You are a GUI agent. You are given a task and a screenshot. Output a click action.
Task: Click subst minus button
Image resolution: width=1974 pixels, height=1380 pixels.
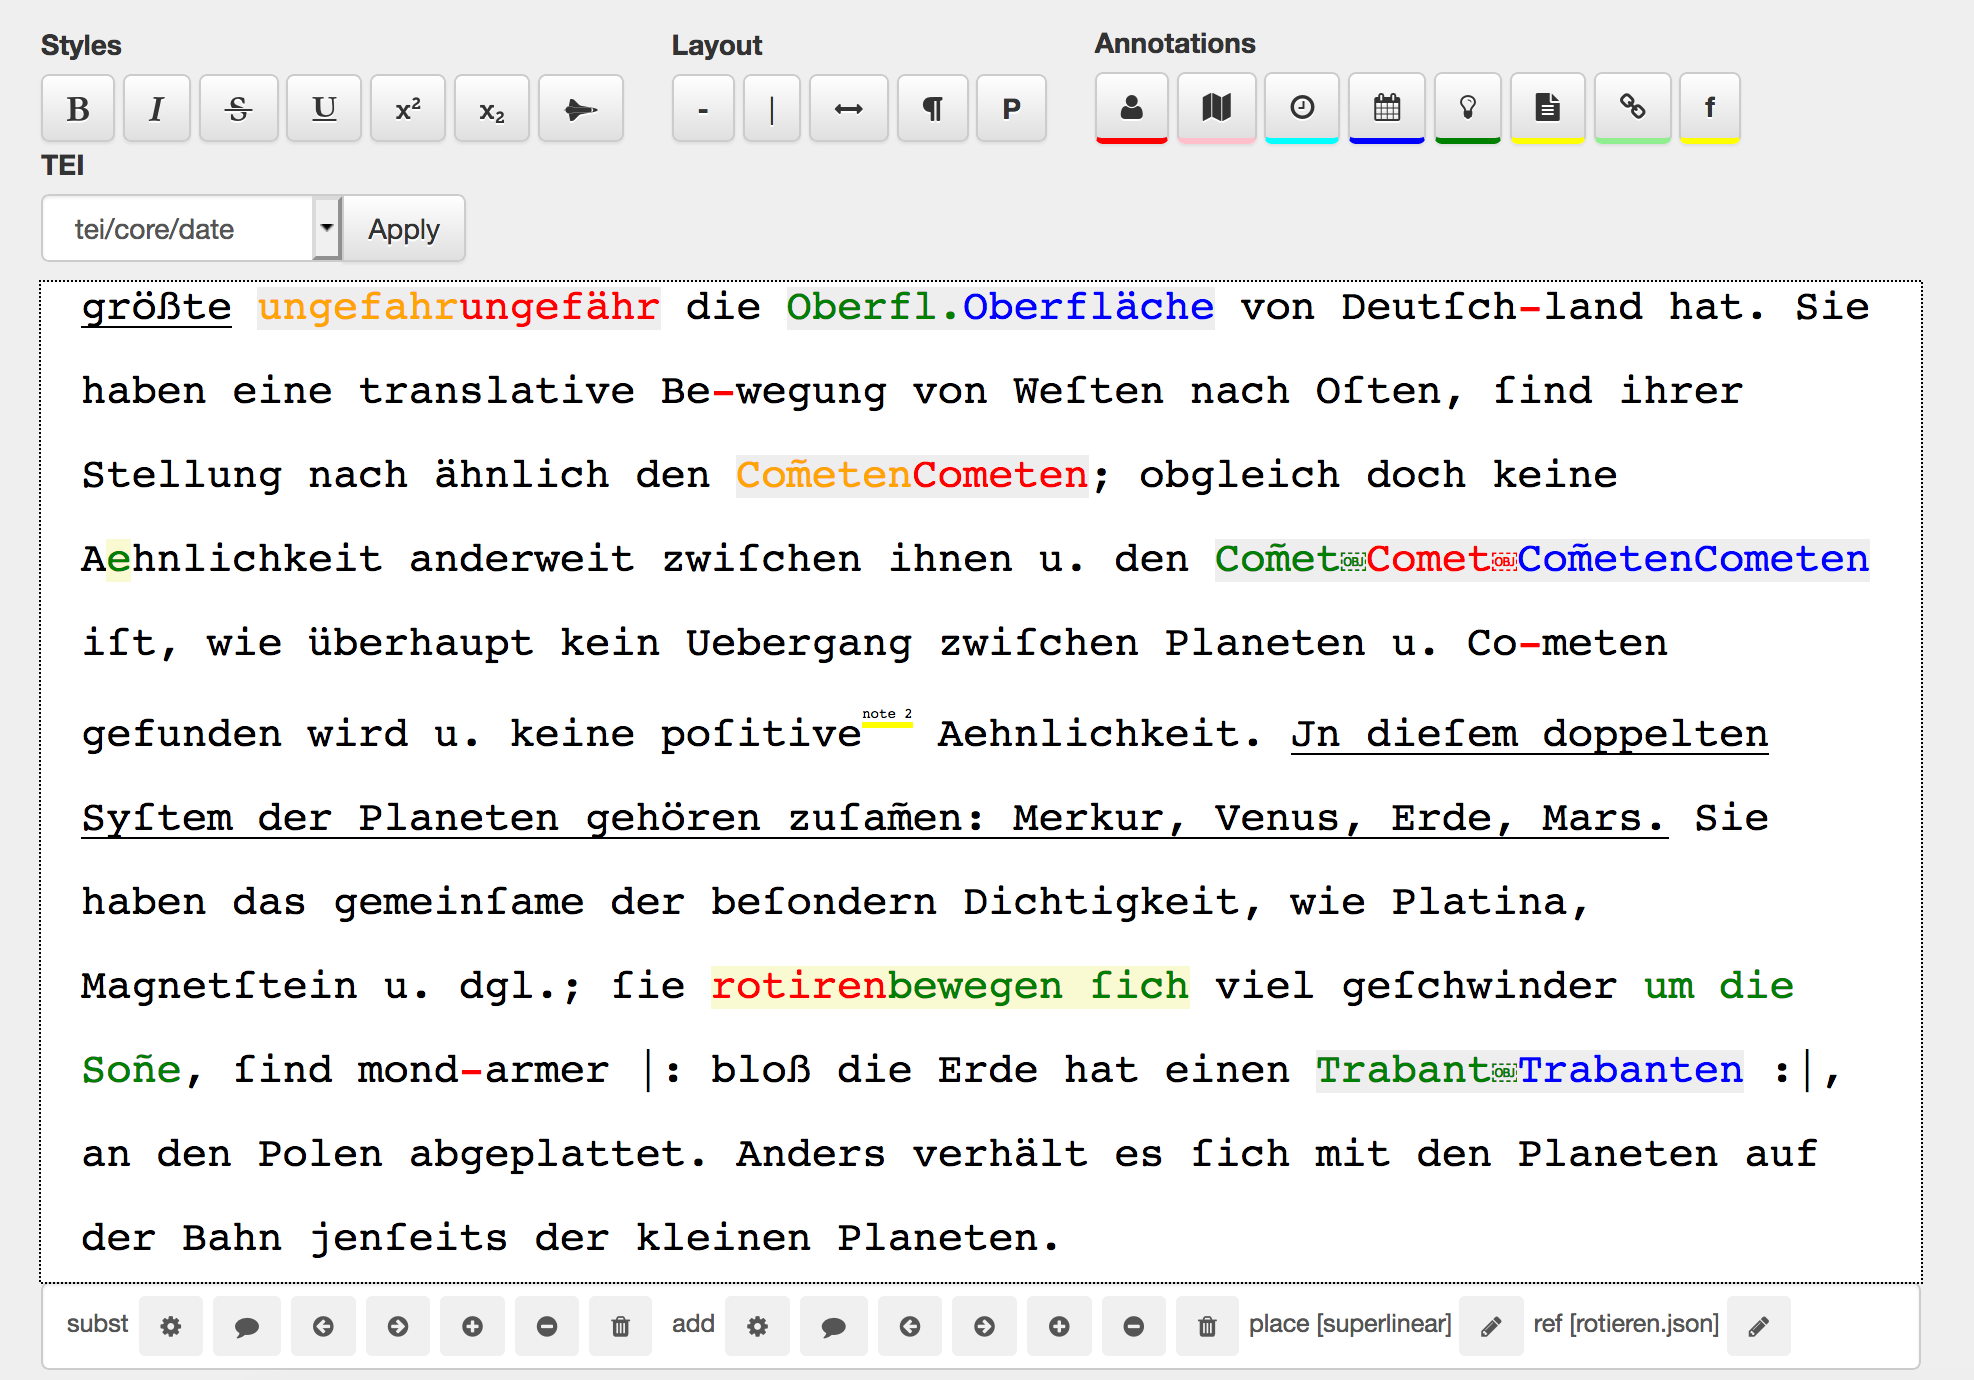[547, 1326]
